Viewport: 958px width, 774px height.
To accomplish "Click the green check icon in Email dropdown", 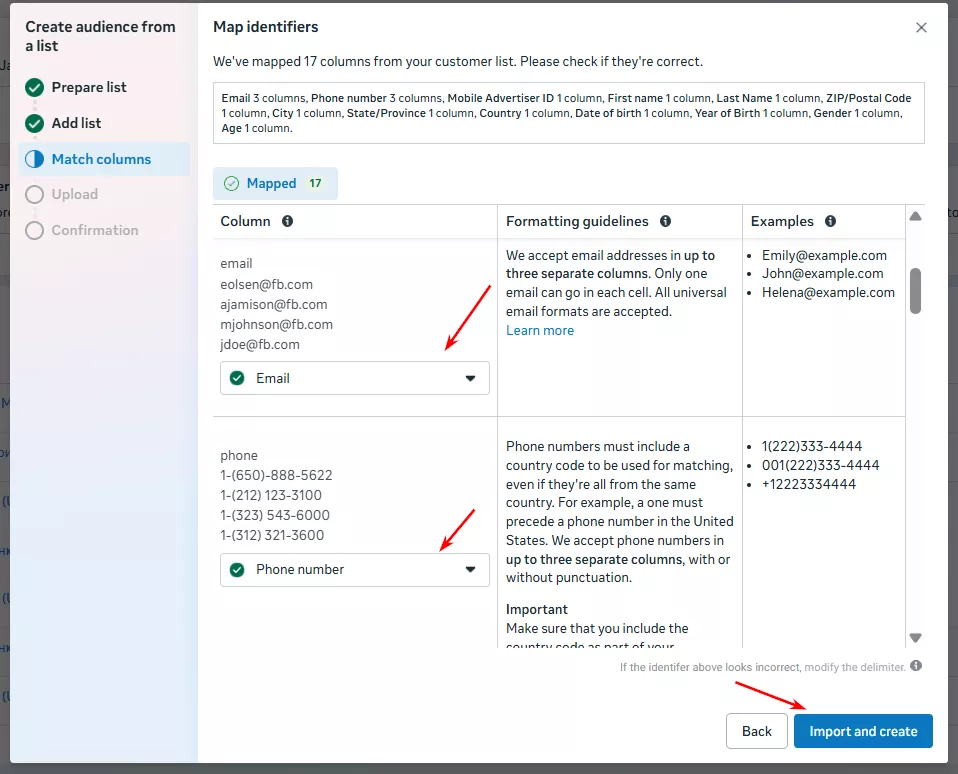I will 237,378.
